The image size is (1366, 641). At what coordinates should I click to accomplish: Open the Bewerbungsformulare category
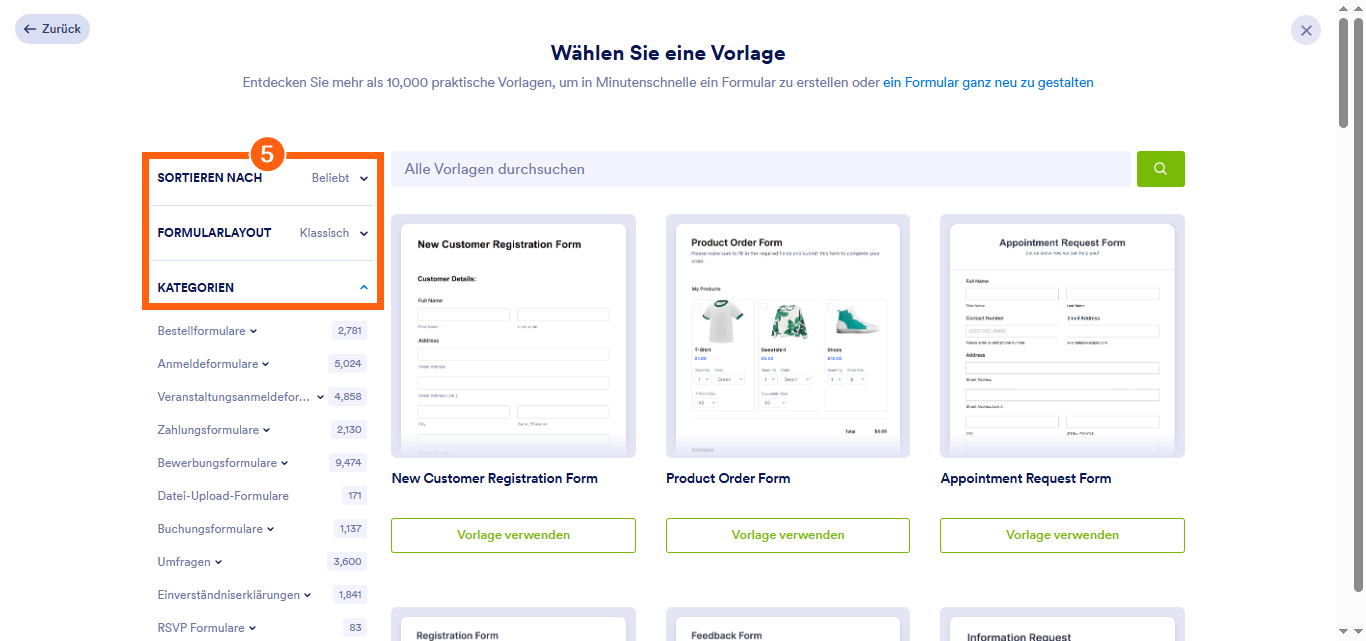pos(217,463)
